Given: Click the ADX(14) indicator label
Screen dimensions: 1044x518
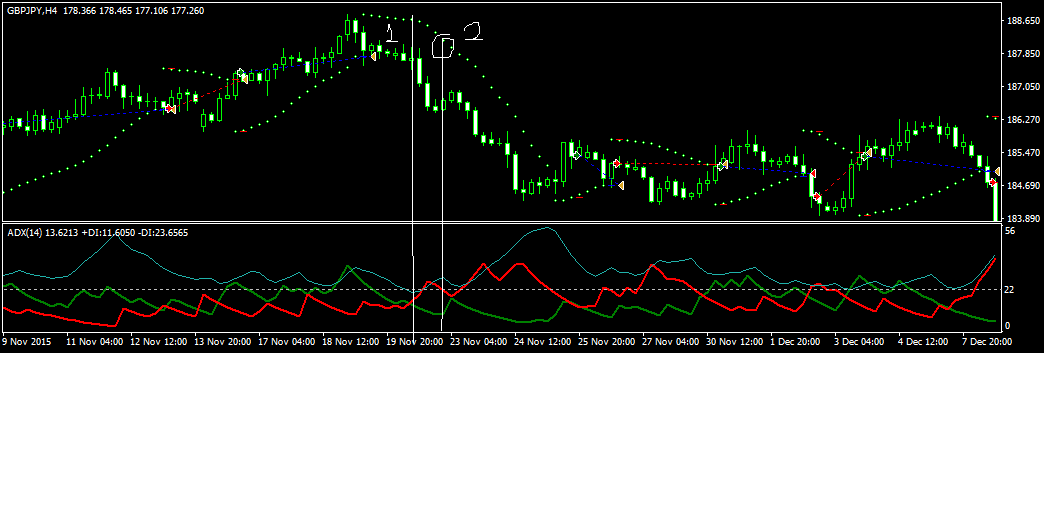Looking at the screenshot, I should pos(25,232).
